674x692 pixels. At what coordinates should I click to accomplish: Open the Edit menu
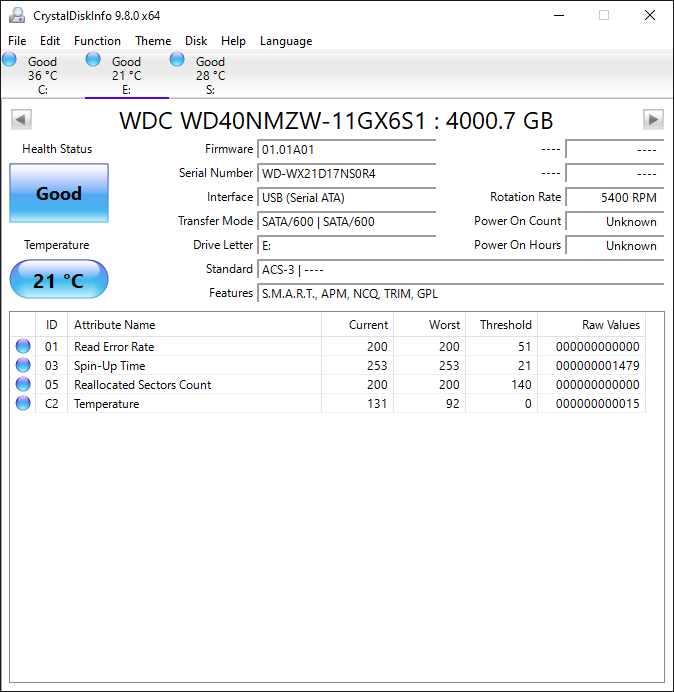coord(50,41)
